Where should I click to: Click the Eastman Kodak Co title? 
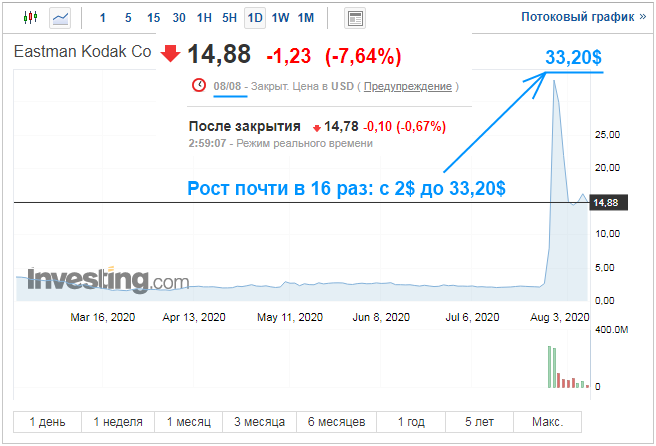click(82, 51)
